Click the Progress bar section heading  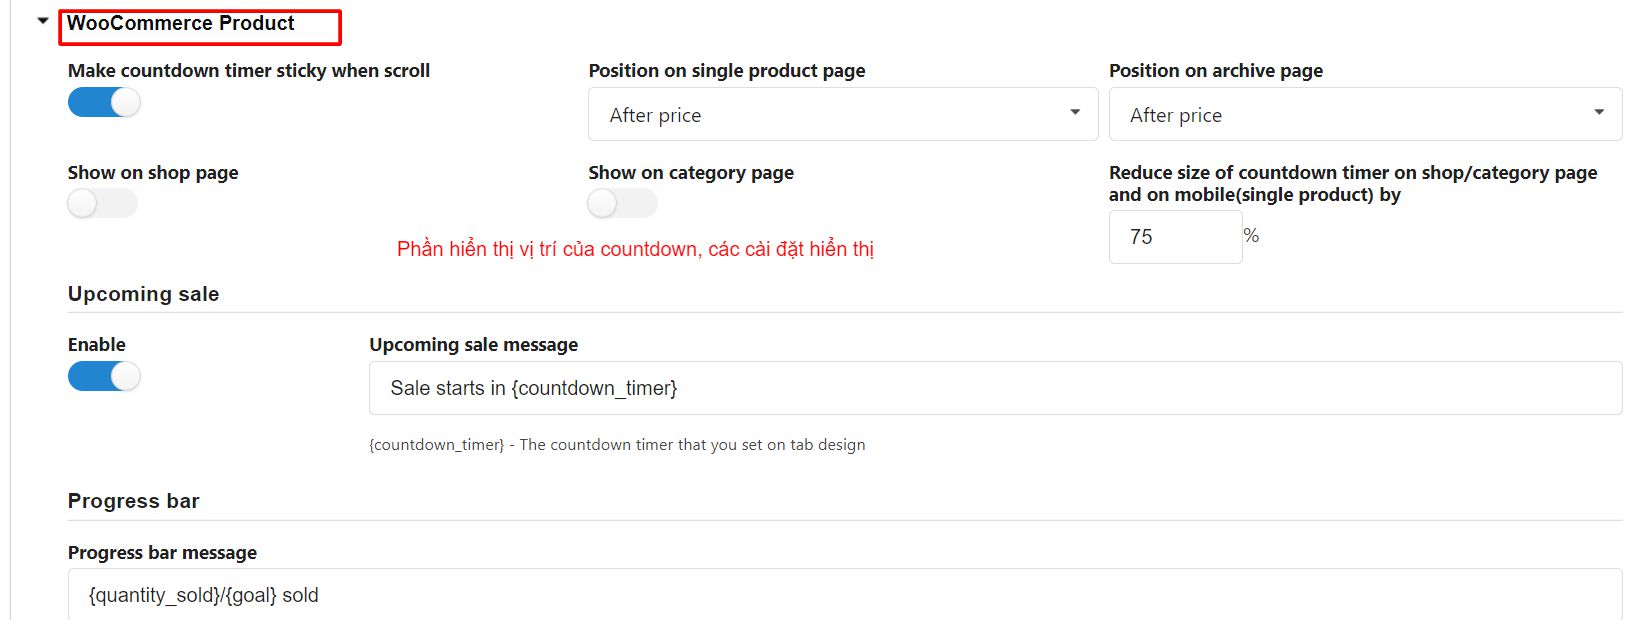(133, 500)
